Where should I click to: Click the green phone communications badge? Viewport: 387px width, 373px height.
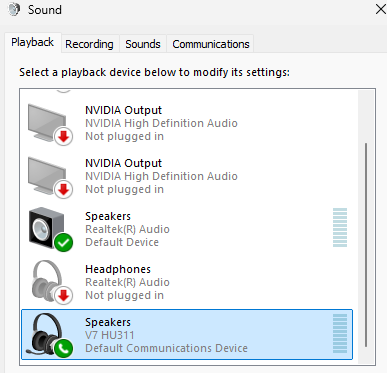click(63, 348)
